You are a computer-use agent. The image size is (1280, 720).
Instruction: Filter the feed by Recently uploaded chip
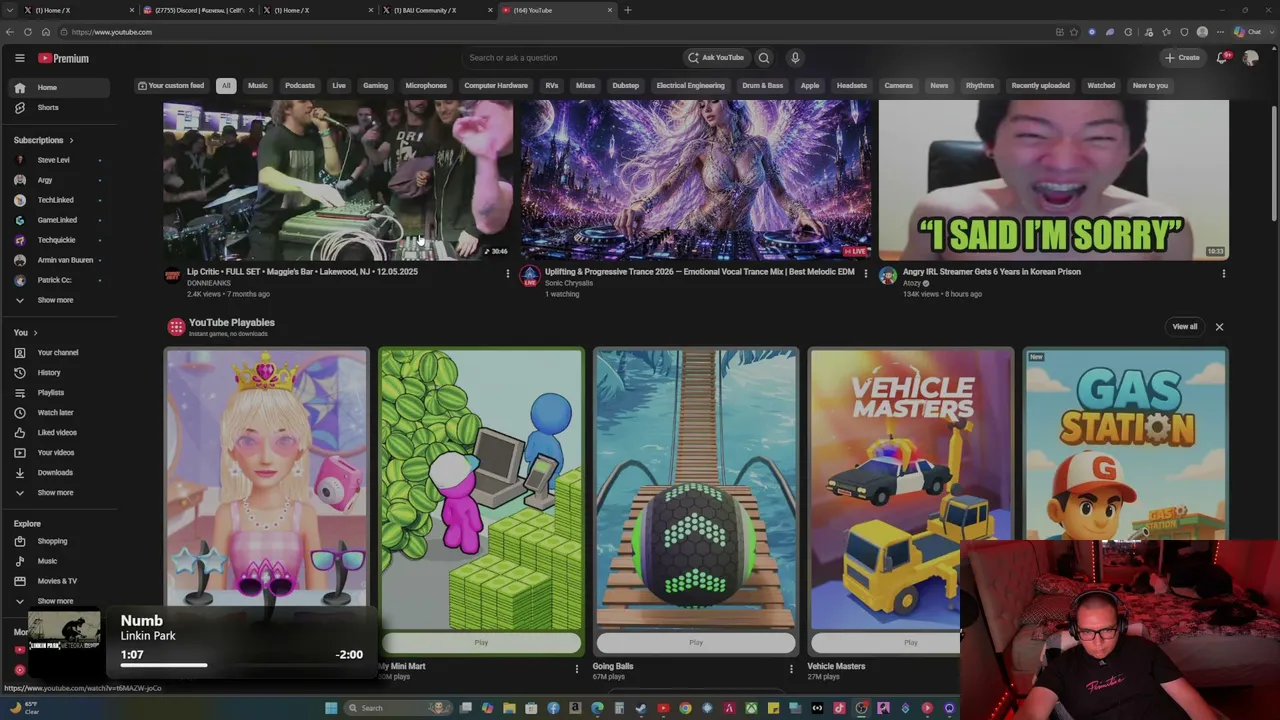1041,85
